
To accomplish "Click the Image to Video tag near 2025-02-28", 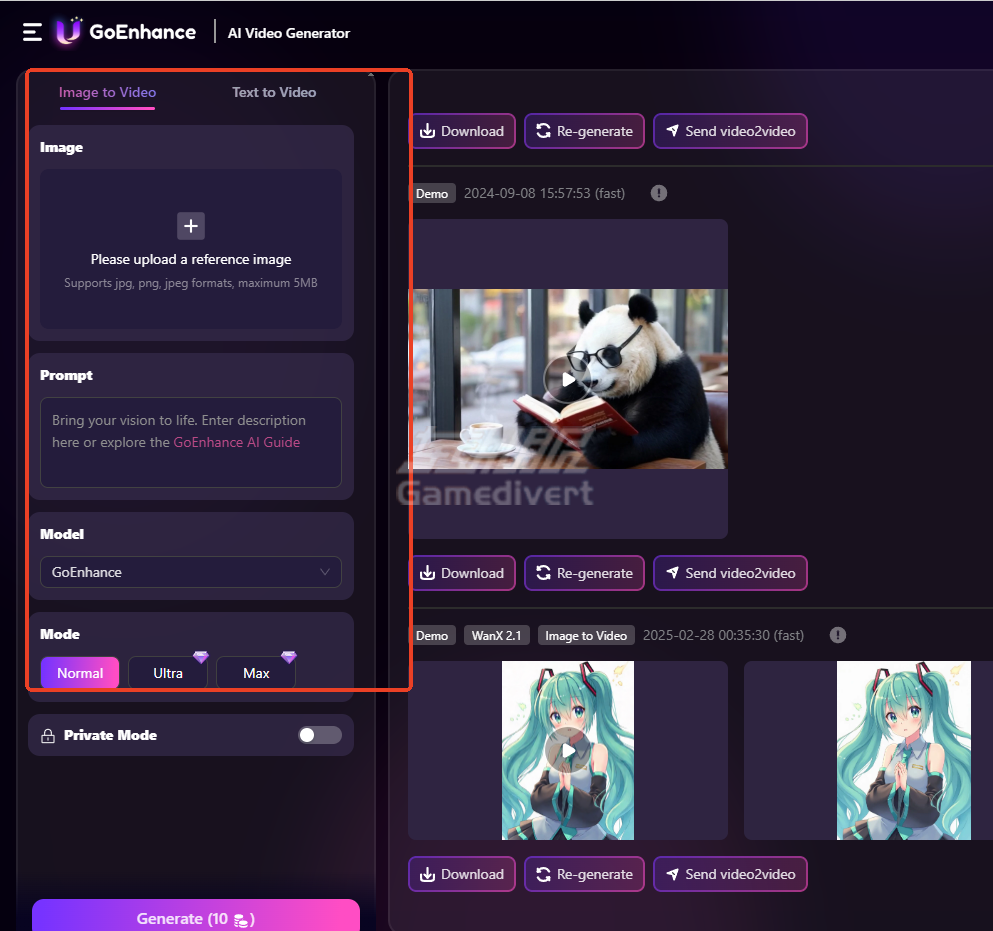I will pyautogui.click(x=586, y=635).
